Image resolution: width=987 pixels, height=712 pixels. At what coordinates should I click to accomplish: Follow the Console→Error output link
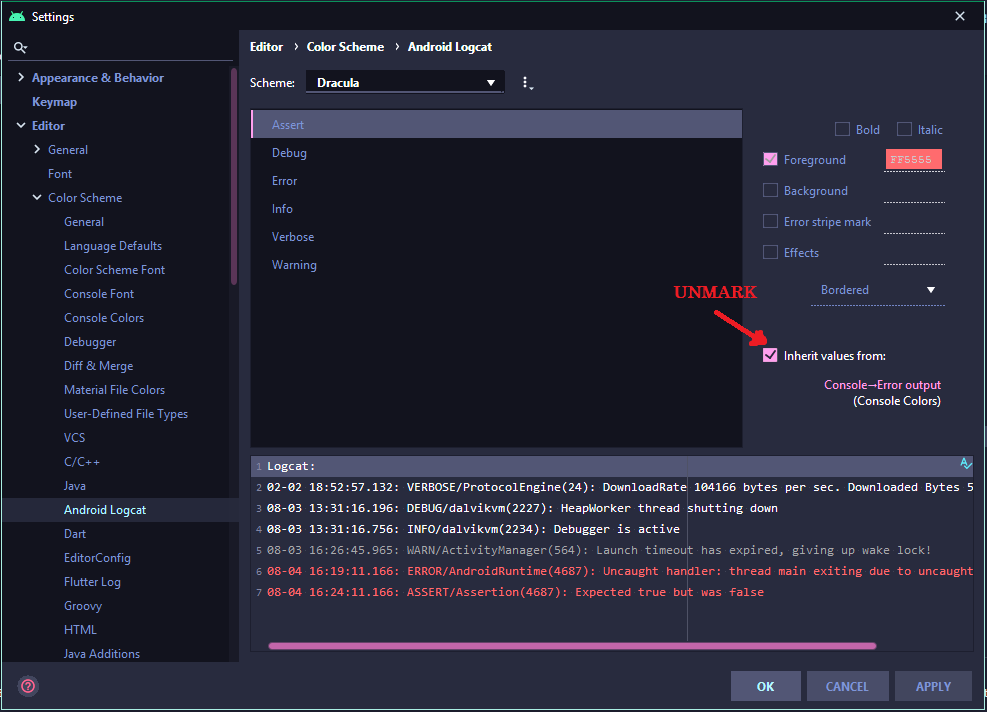(882, 385)
